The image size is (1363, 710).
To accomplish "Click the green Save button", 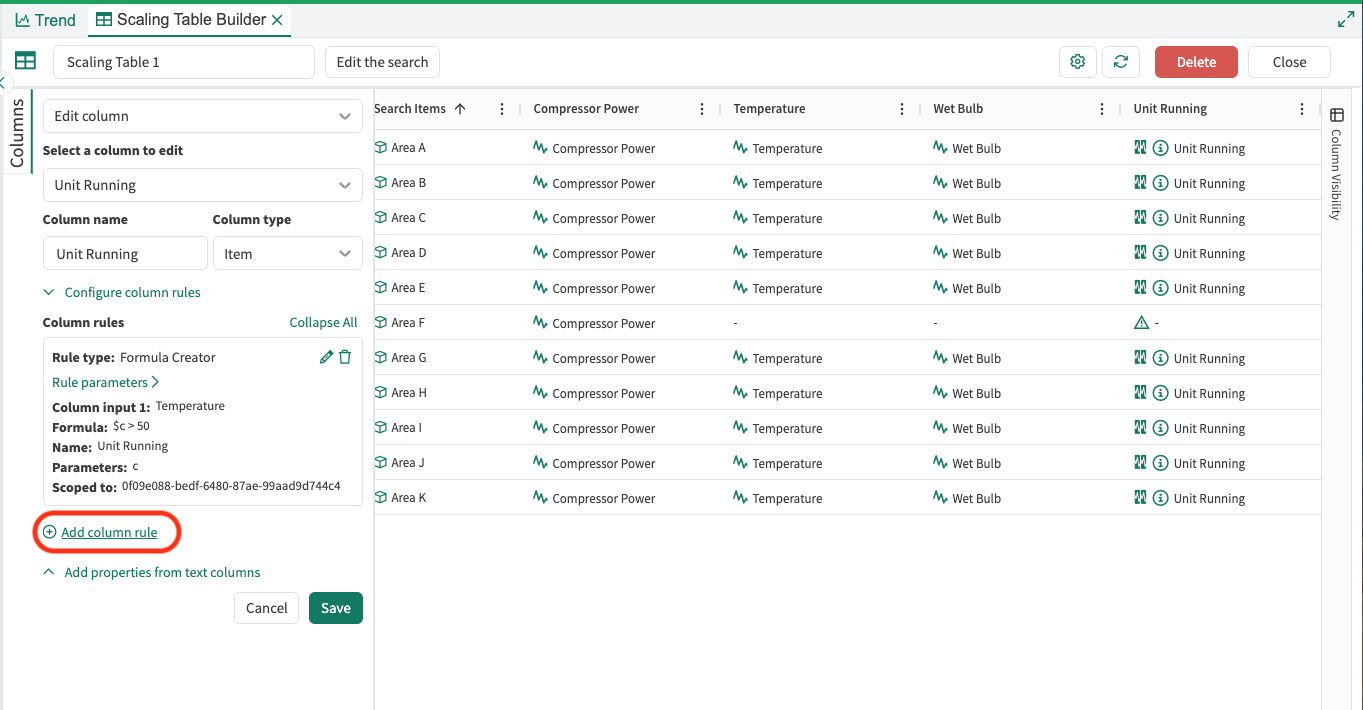I will (x=335, y=608).
